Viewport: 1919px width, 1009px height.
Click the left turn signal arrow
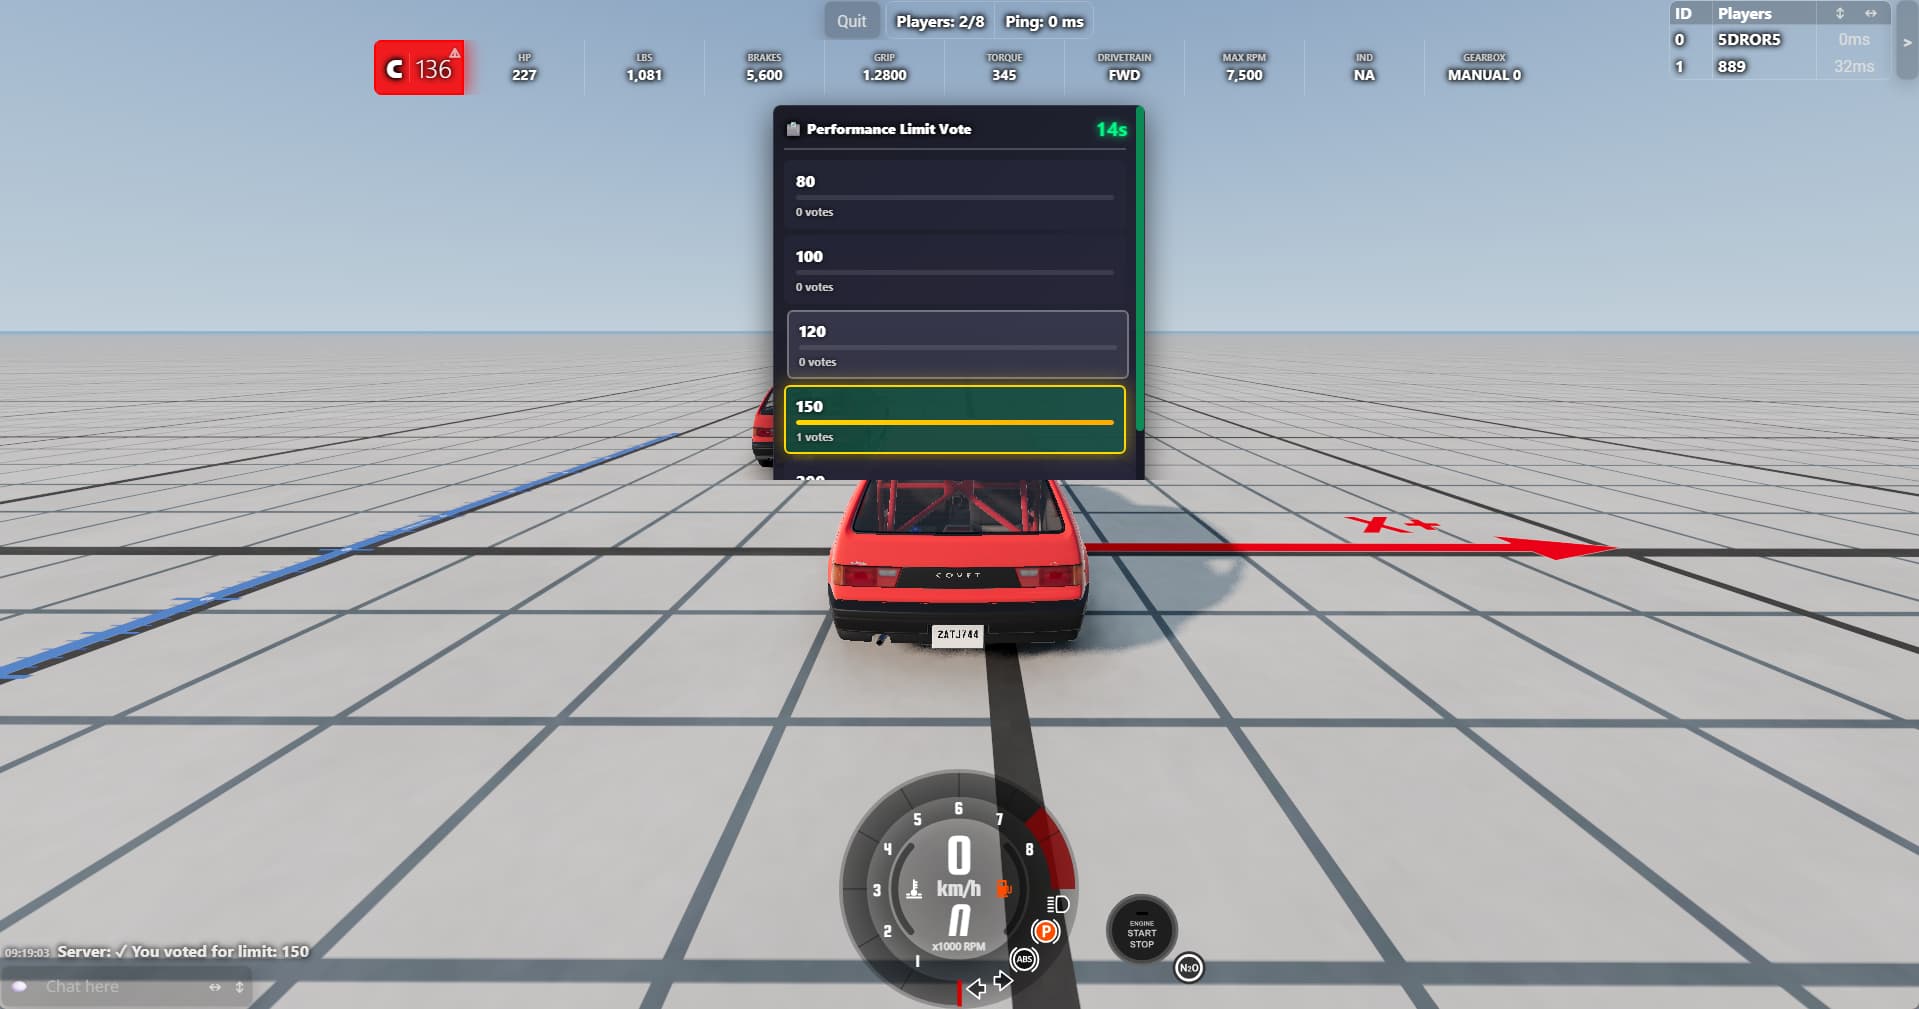(976, 988)
